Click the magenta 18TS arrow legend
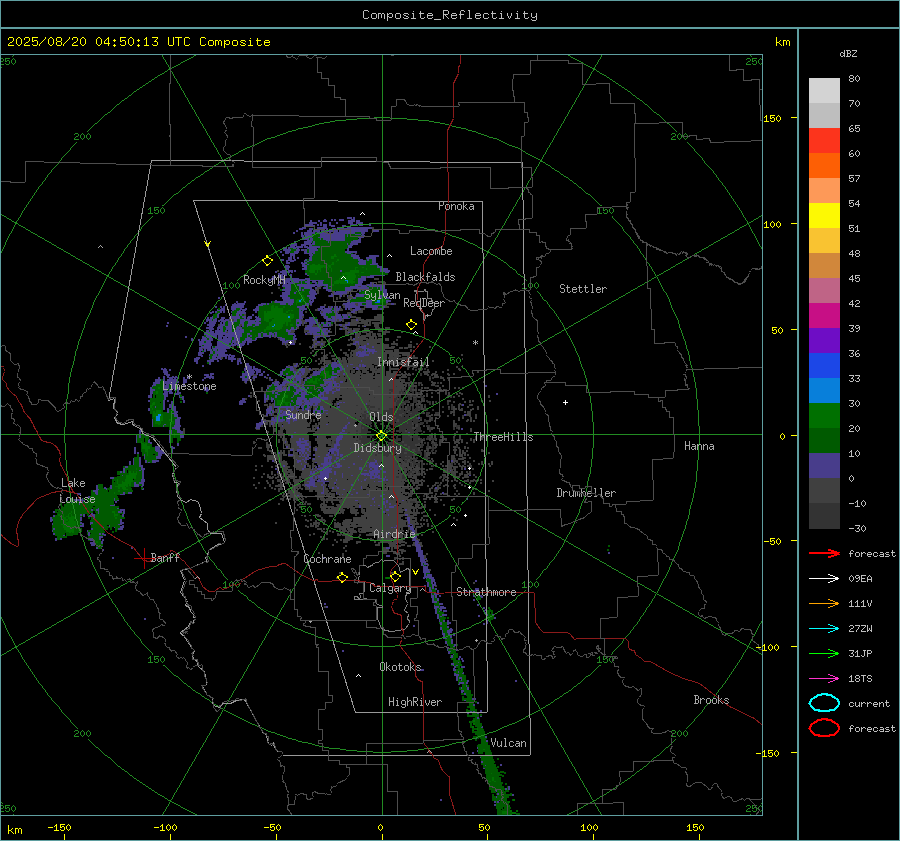The width and height of the screenshot is (900, 841). tap(824, 679)
